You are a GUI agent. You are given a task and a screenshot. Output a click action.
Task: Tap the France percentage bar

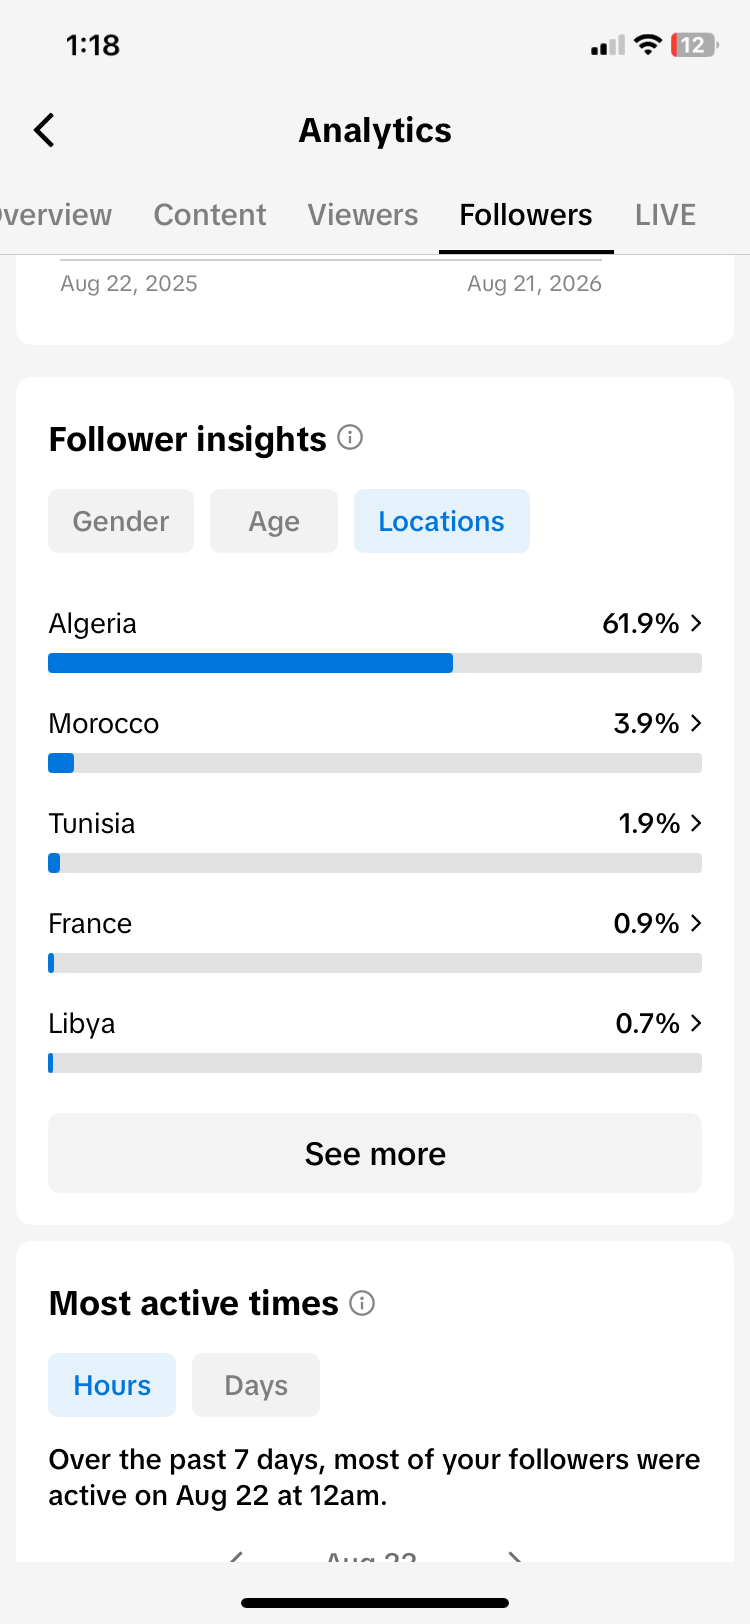pos(375,963)
